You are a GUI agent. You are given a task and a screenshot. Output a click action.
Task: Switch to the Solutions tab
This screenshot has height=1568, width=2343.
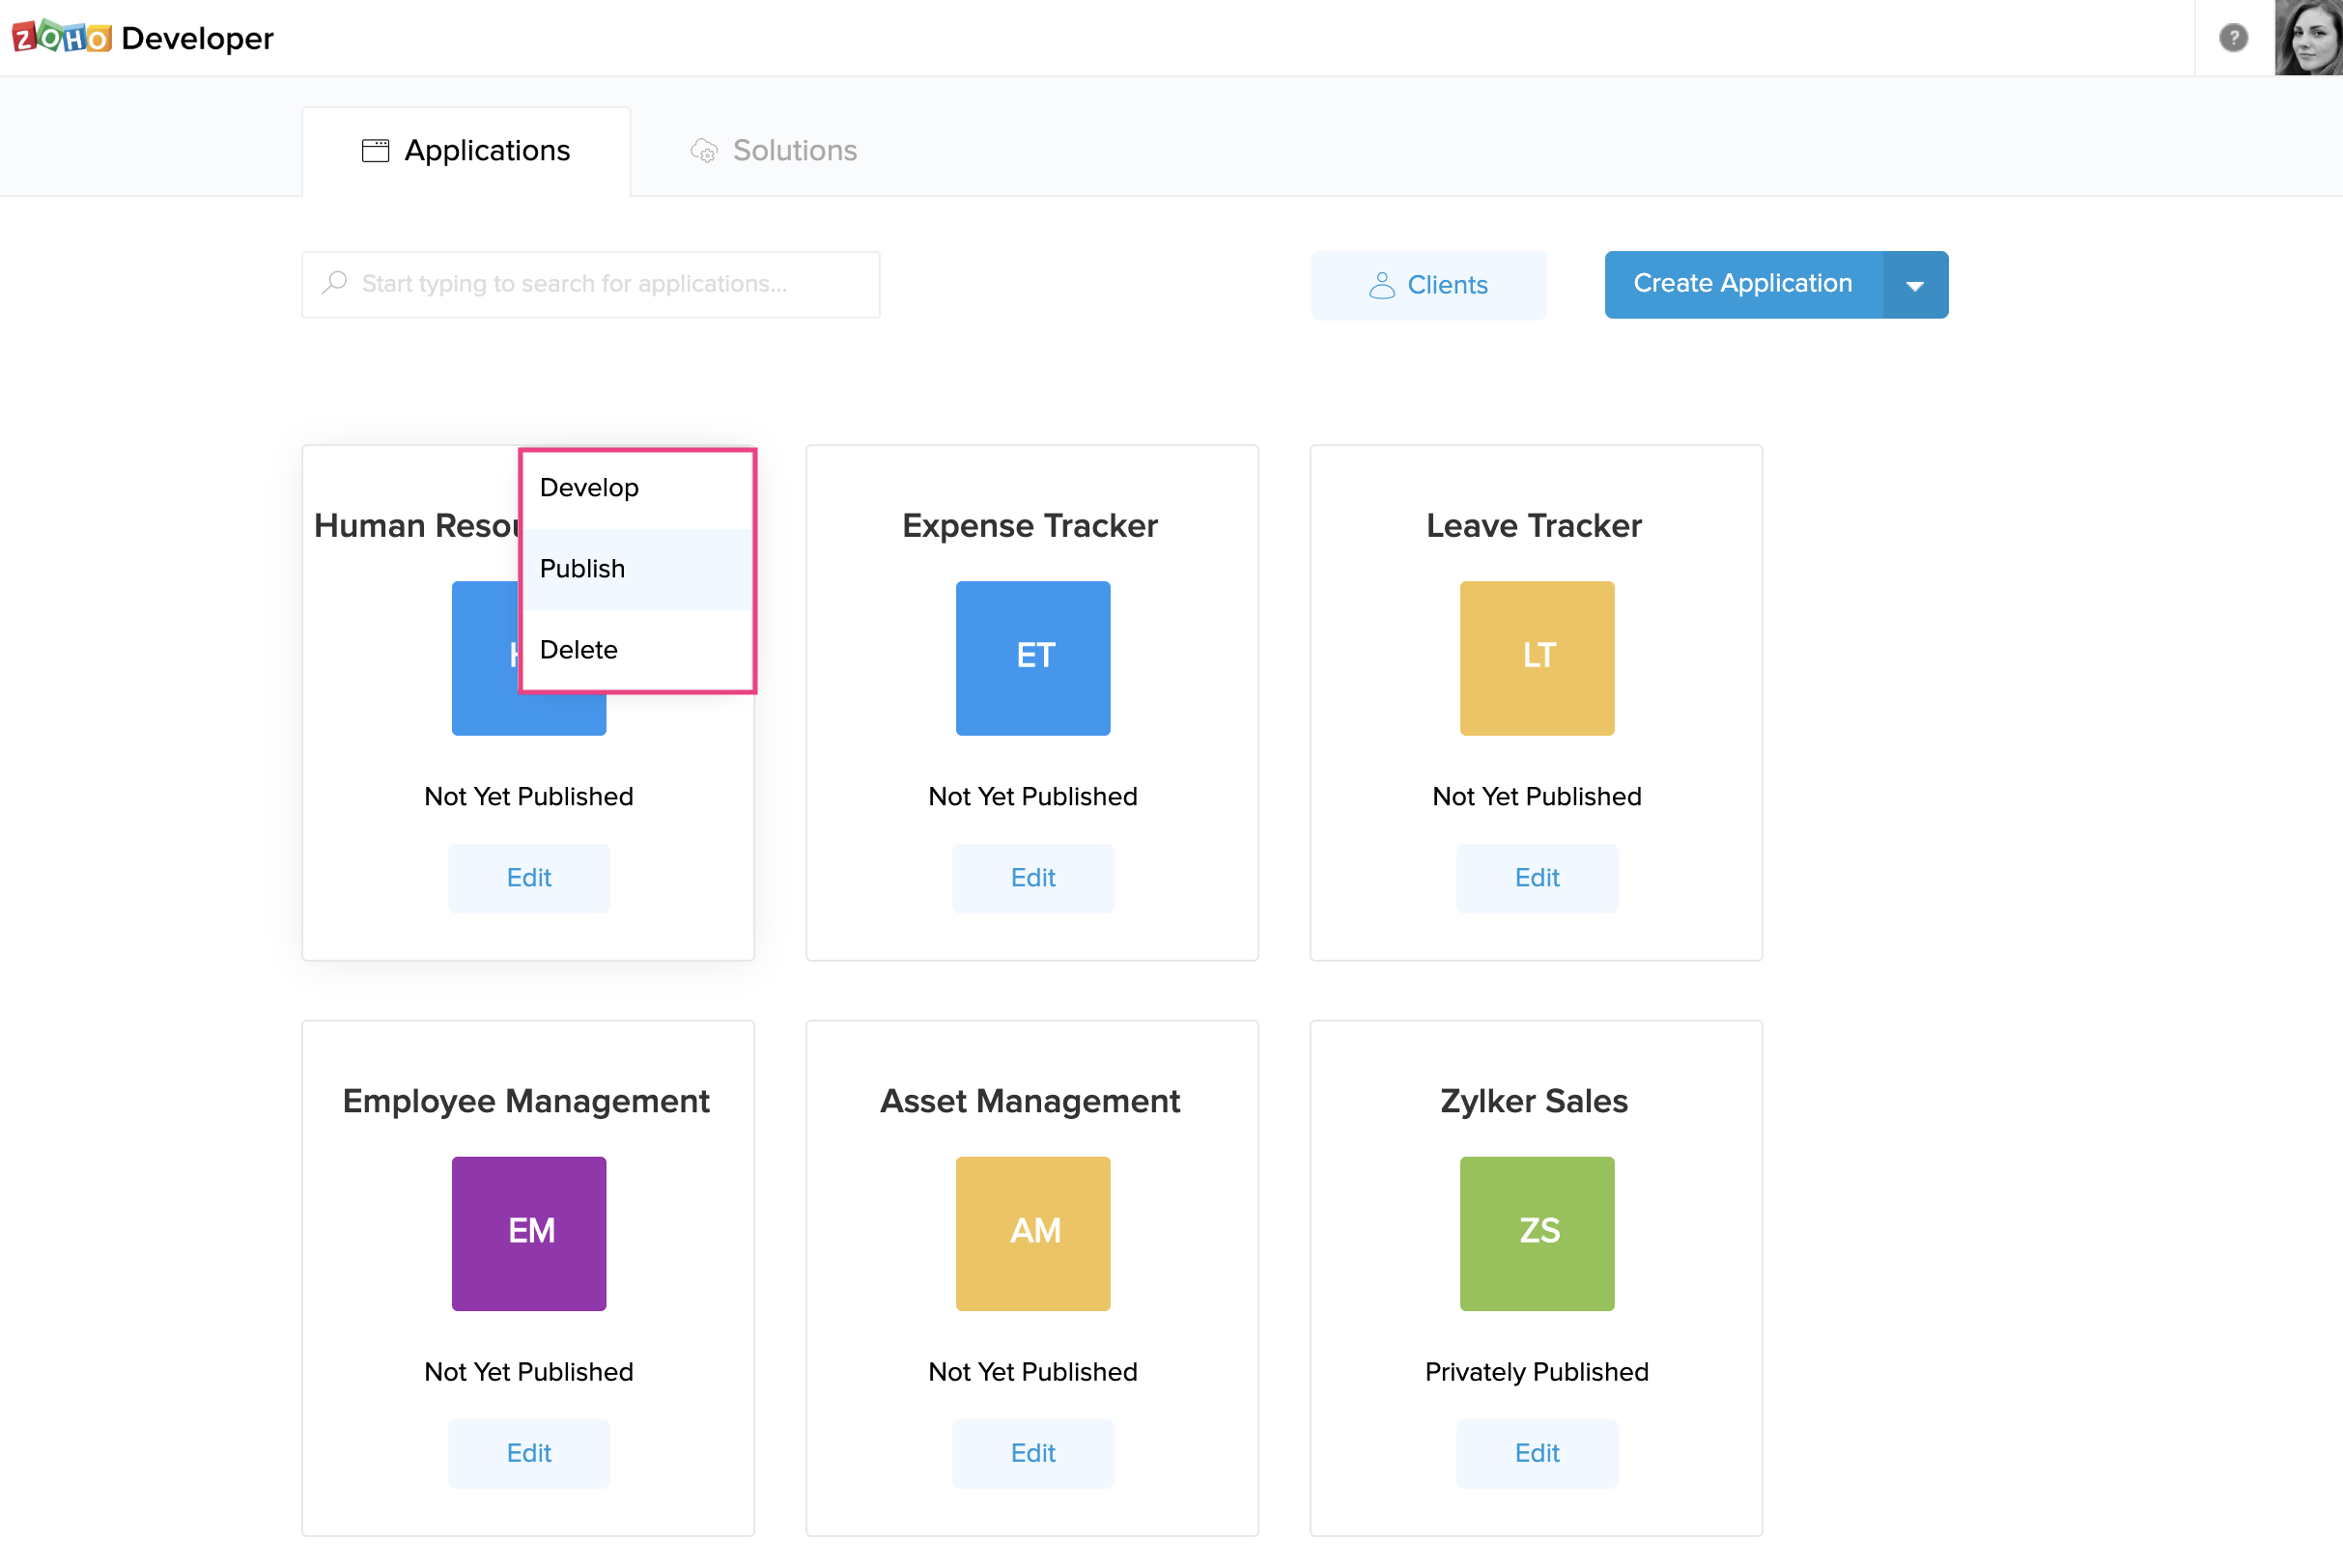(x=773, y=151)
